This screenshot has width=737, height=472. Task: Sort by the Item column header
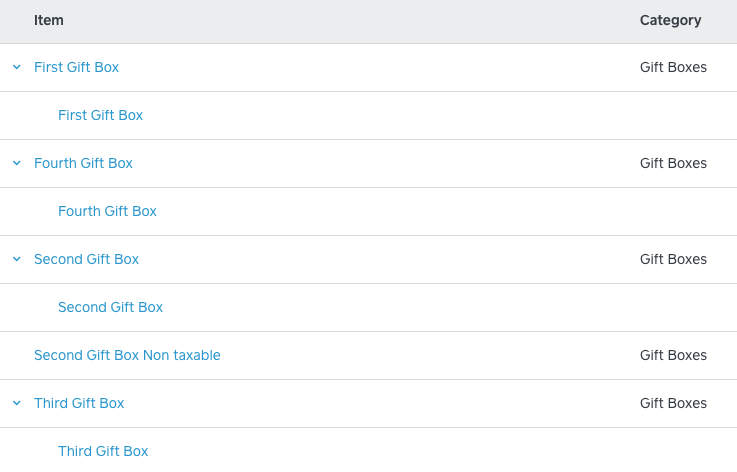coord(49,21)
